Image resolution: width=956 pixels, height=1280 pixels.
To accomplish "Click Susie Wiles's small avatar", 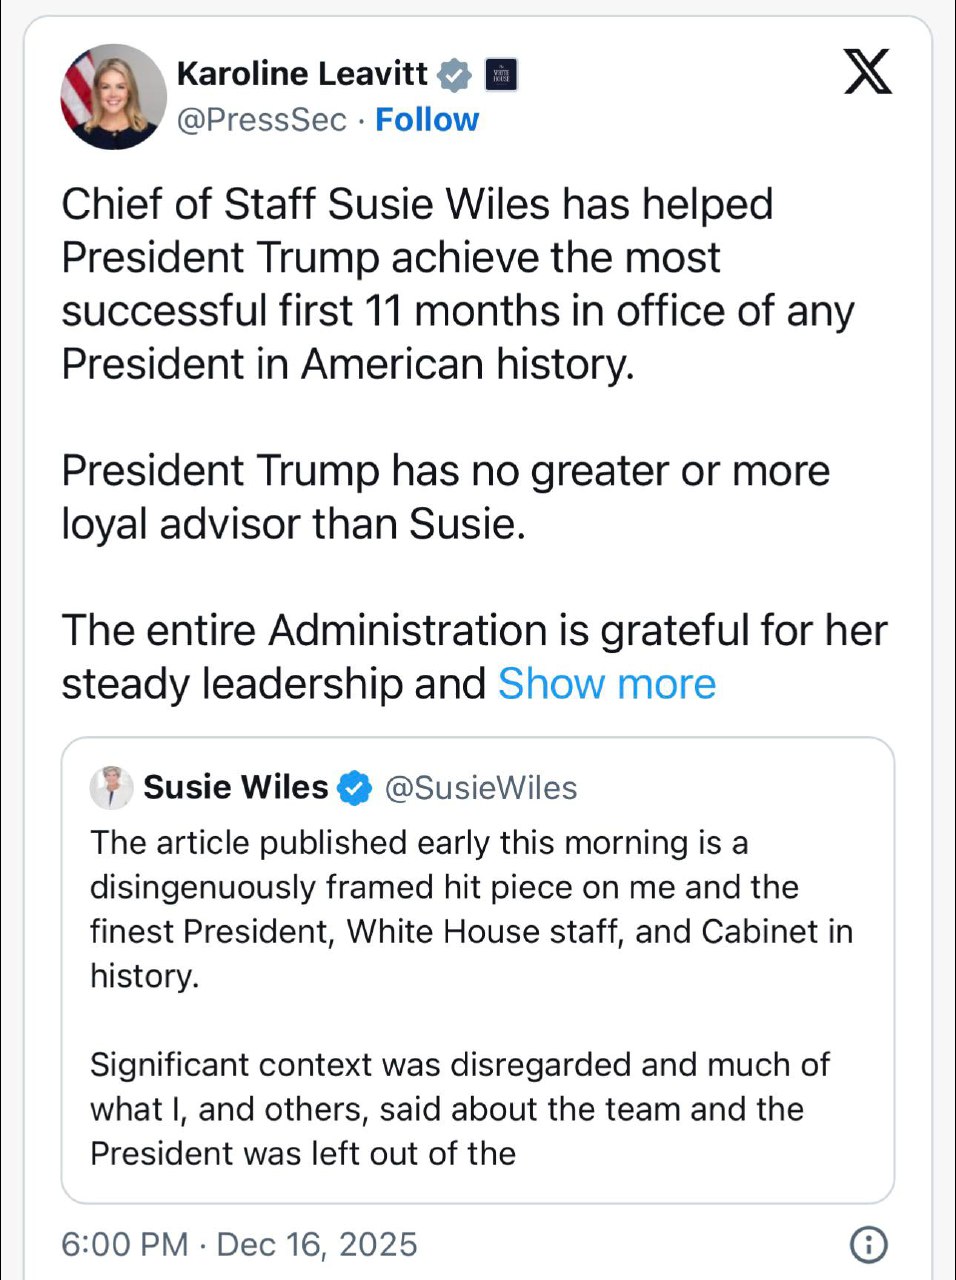I will (111, 788).
